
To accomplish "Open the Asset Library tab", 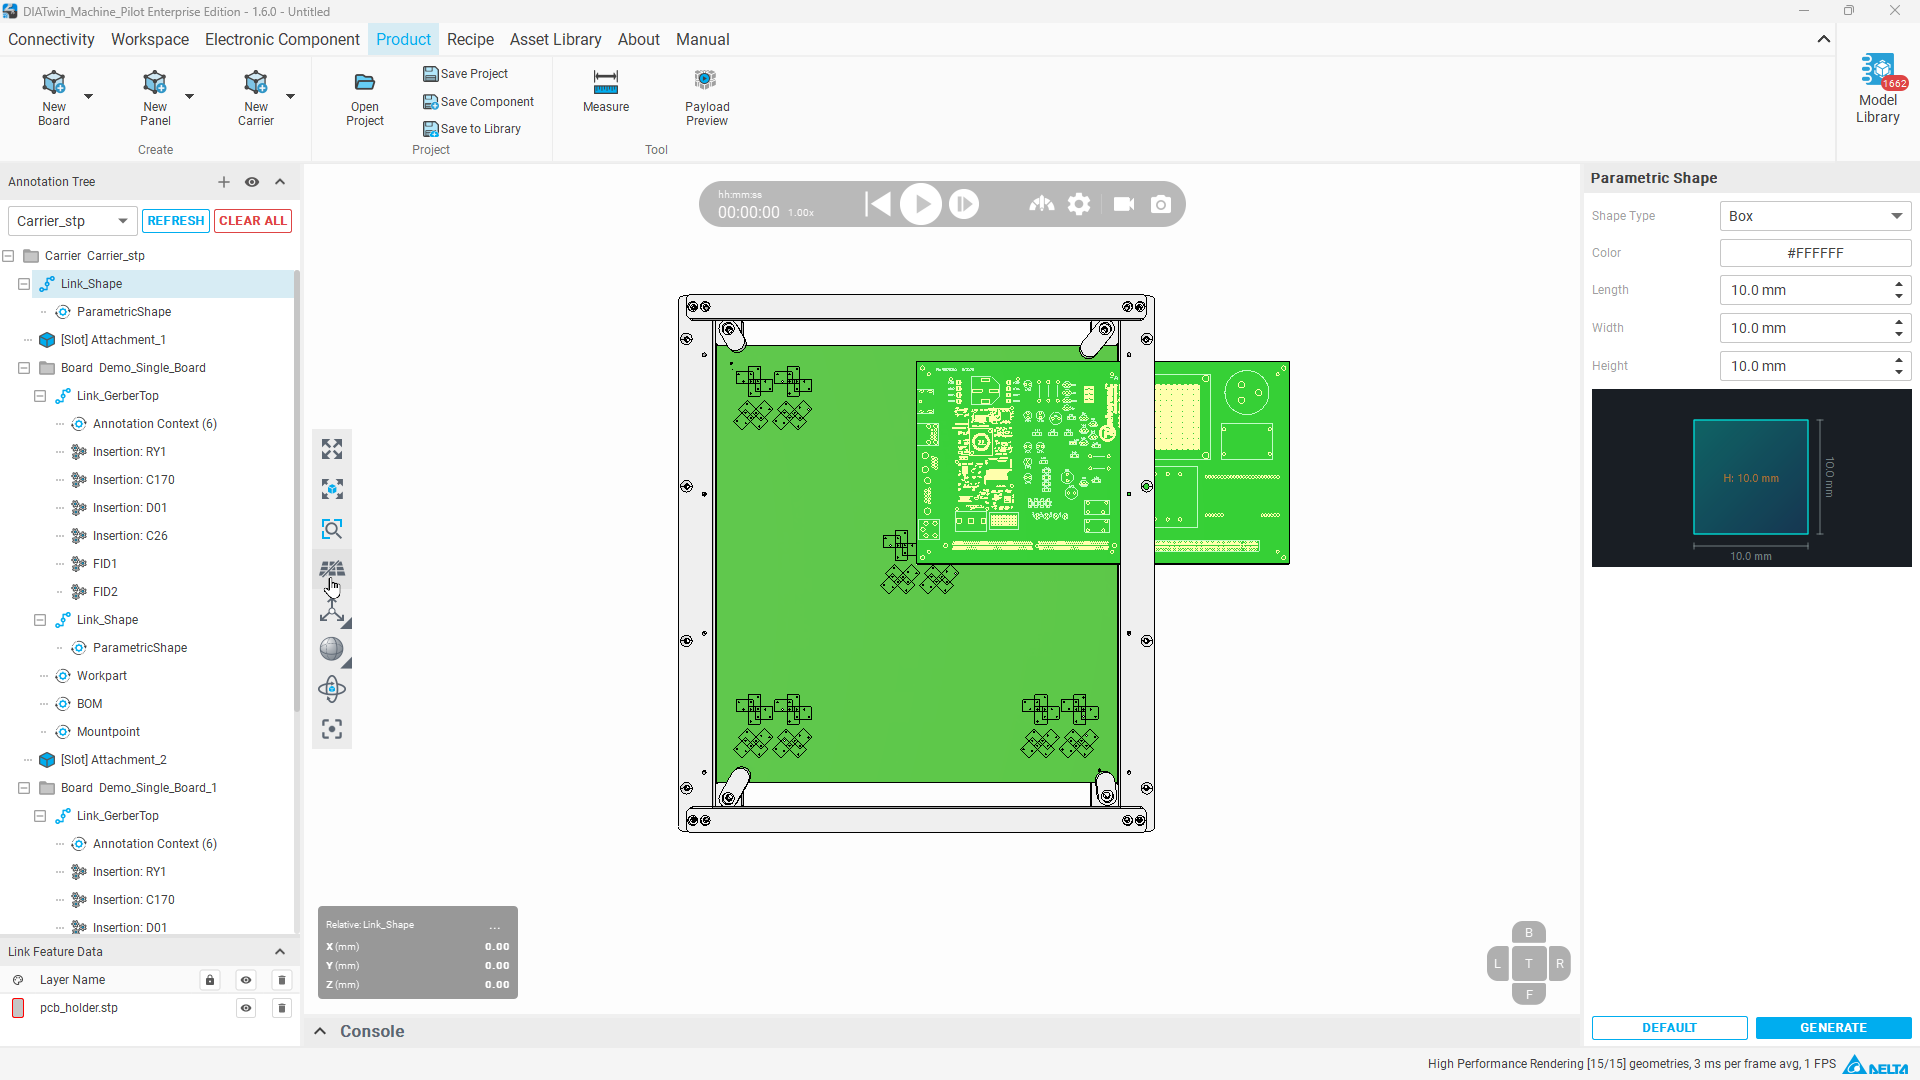I will tap(556, 39).
